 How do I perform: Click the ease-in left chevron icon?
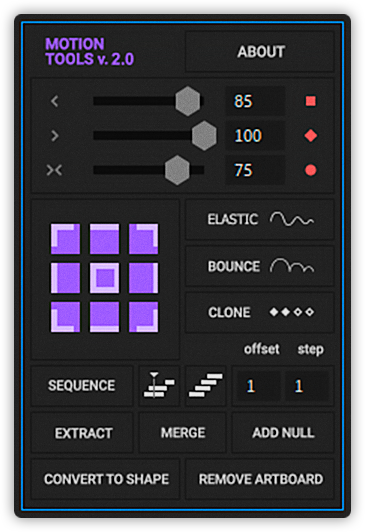coord(54,101)
